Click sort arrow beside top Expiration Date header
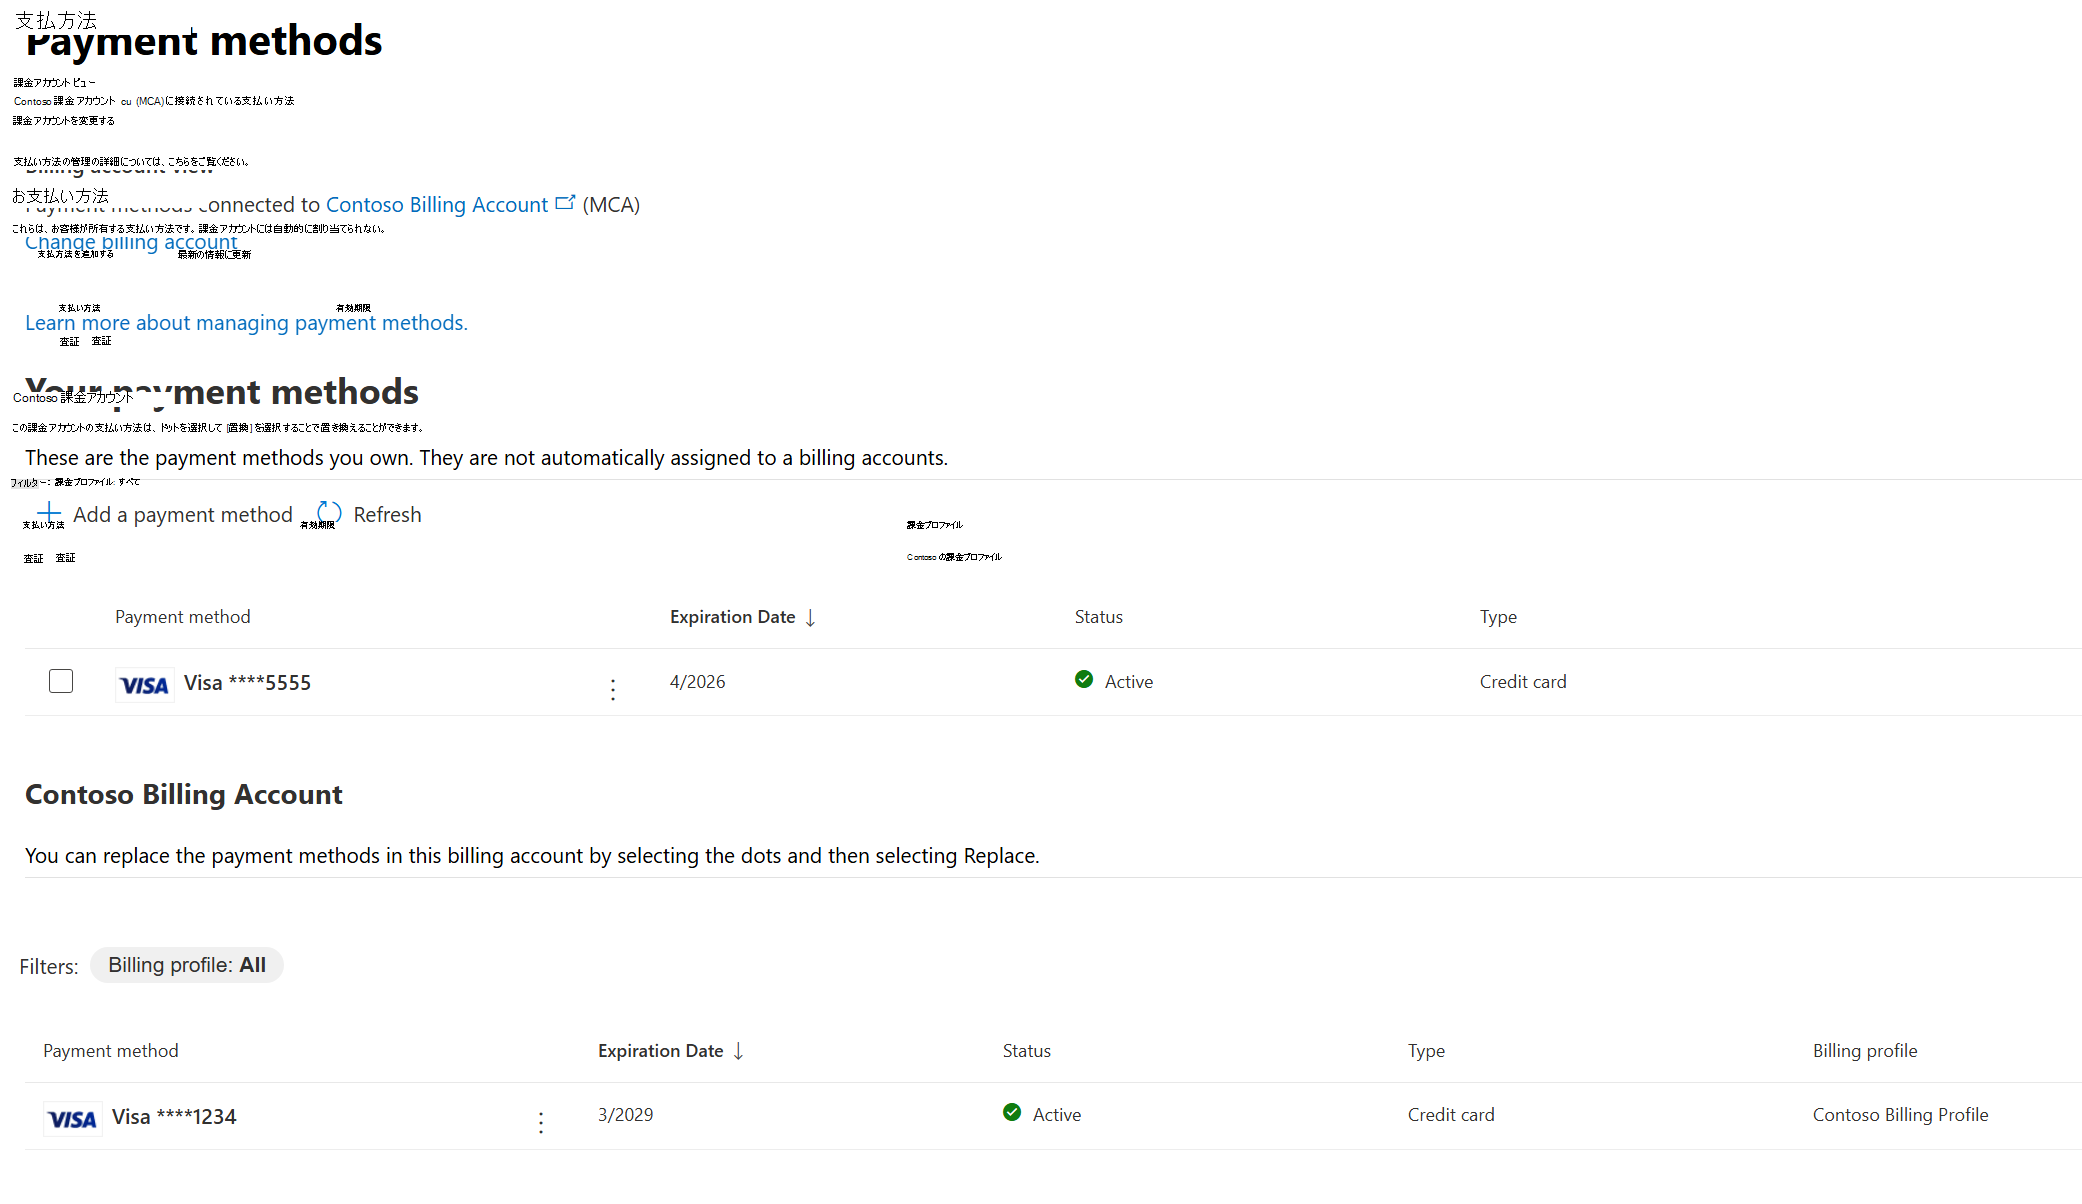Image resolution: width=2082 pixels, height=1204 pixels. 810,618
